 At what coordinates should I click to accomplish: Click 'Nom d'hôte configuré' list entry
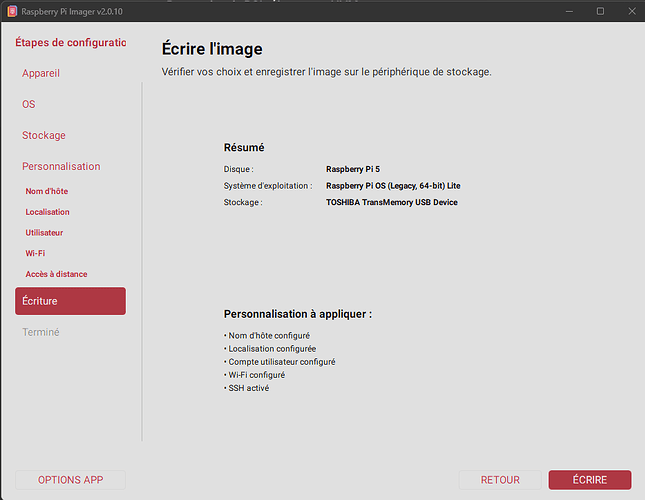coord(269,336)
